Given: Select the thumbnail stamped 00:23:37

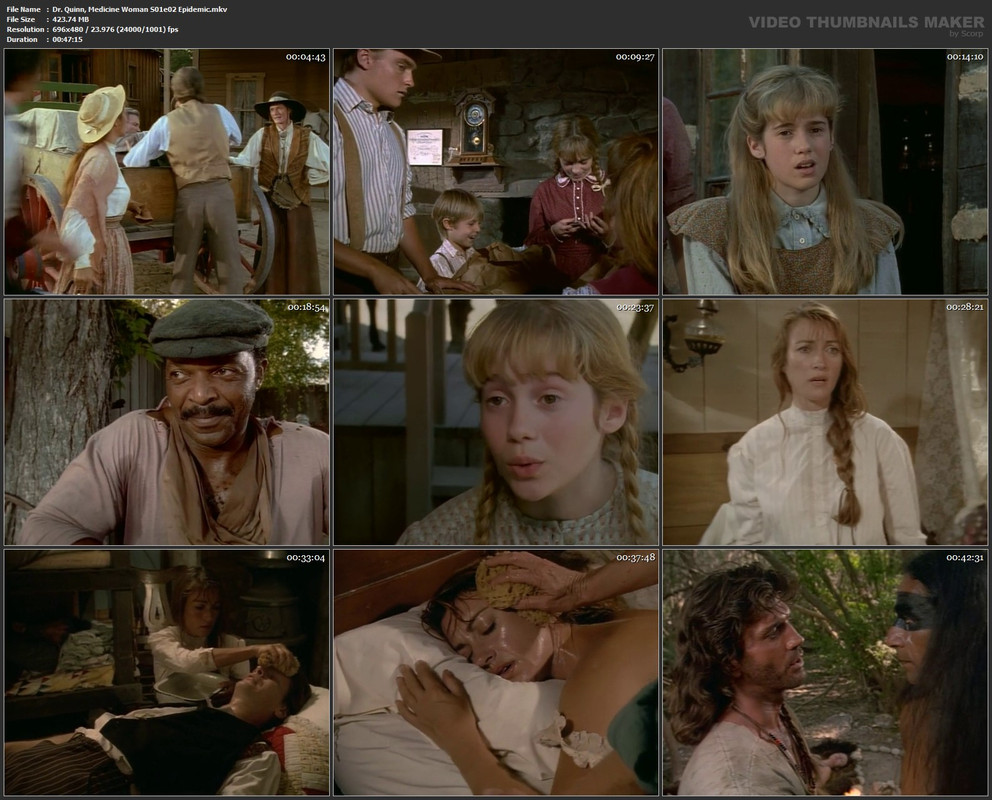Looking at the screenshot, I should coord(496,422).
